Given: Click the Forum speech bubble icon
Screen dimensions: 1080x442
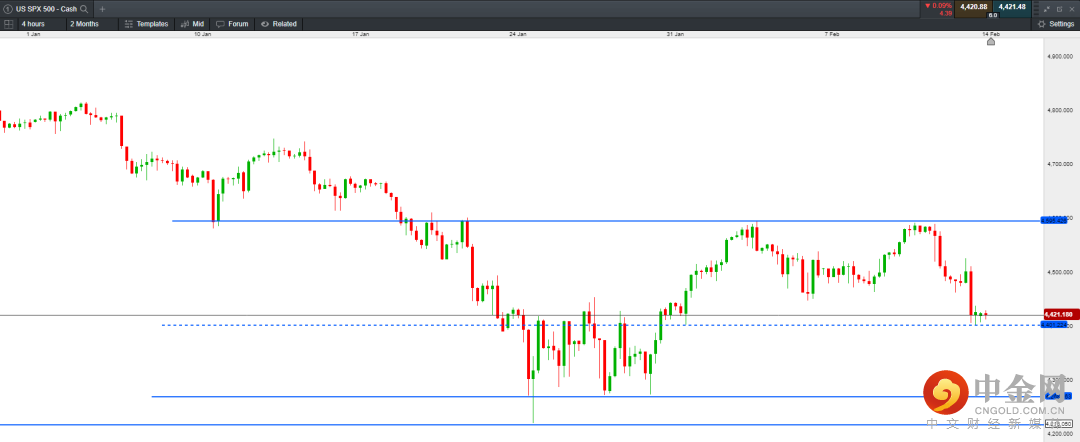Looking at the screenshot, I should pyautogui.click(x=220, y=23).
